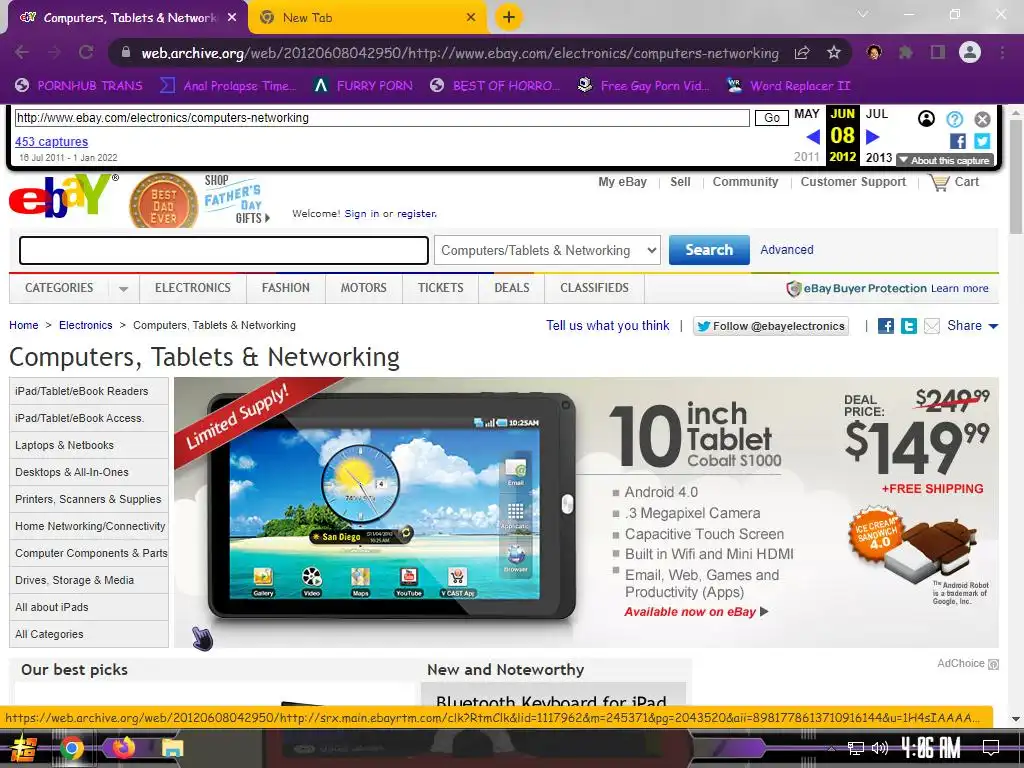
Task: Expand the CATEGORIES dropdown arrow
Action: tap(123, 289)
